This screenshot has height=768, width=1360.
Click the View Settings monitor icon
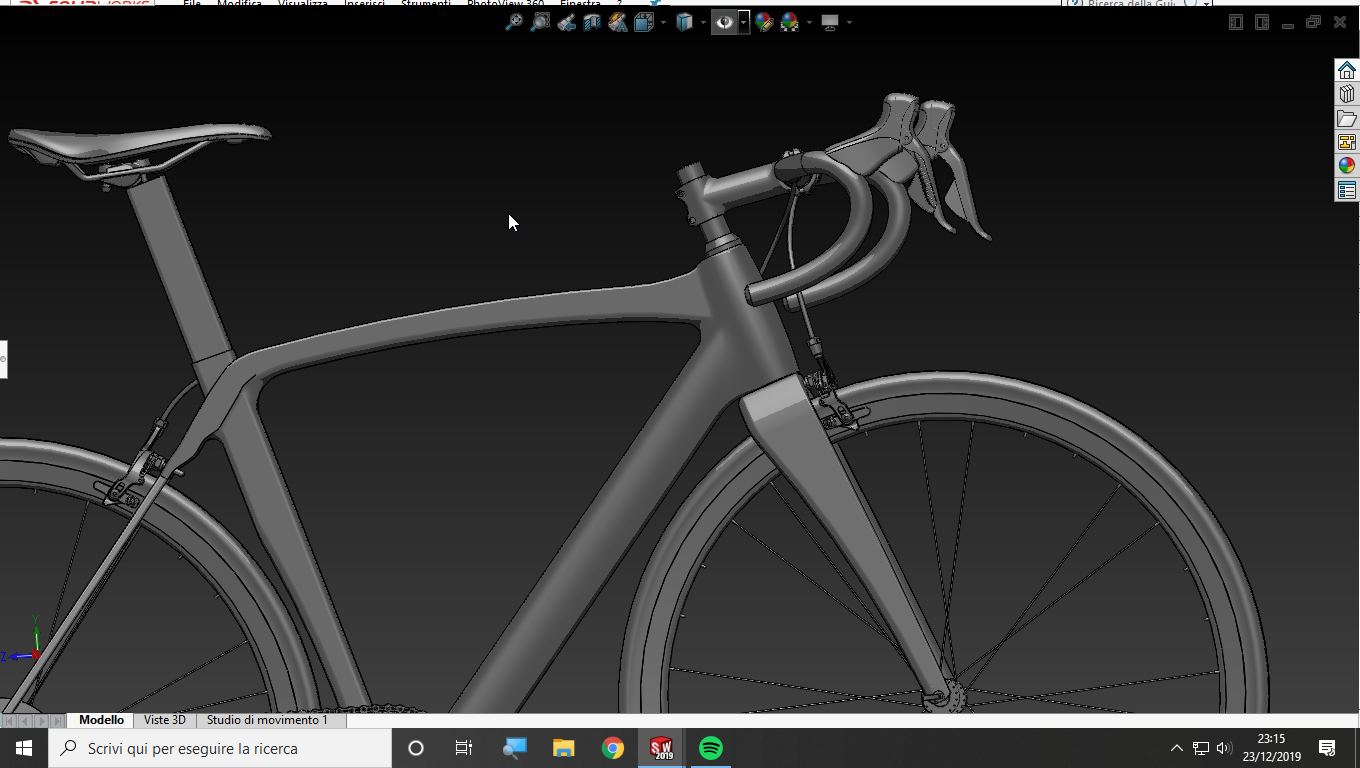(x=830, y=22)
